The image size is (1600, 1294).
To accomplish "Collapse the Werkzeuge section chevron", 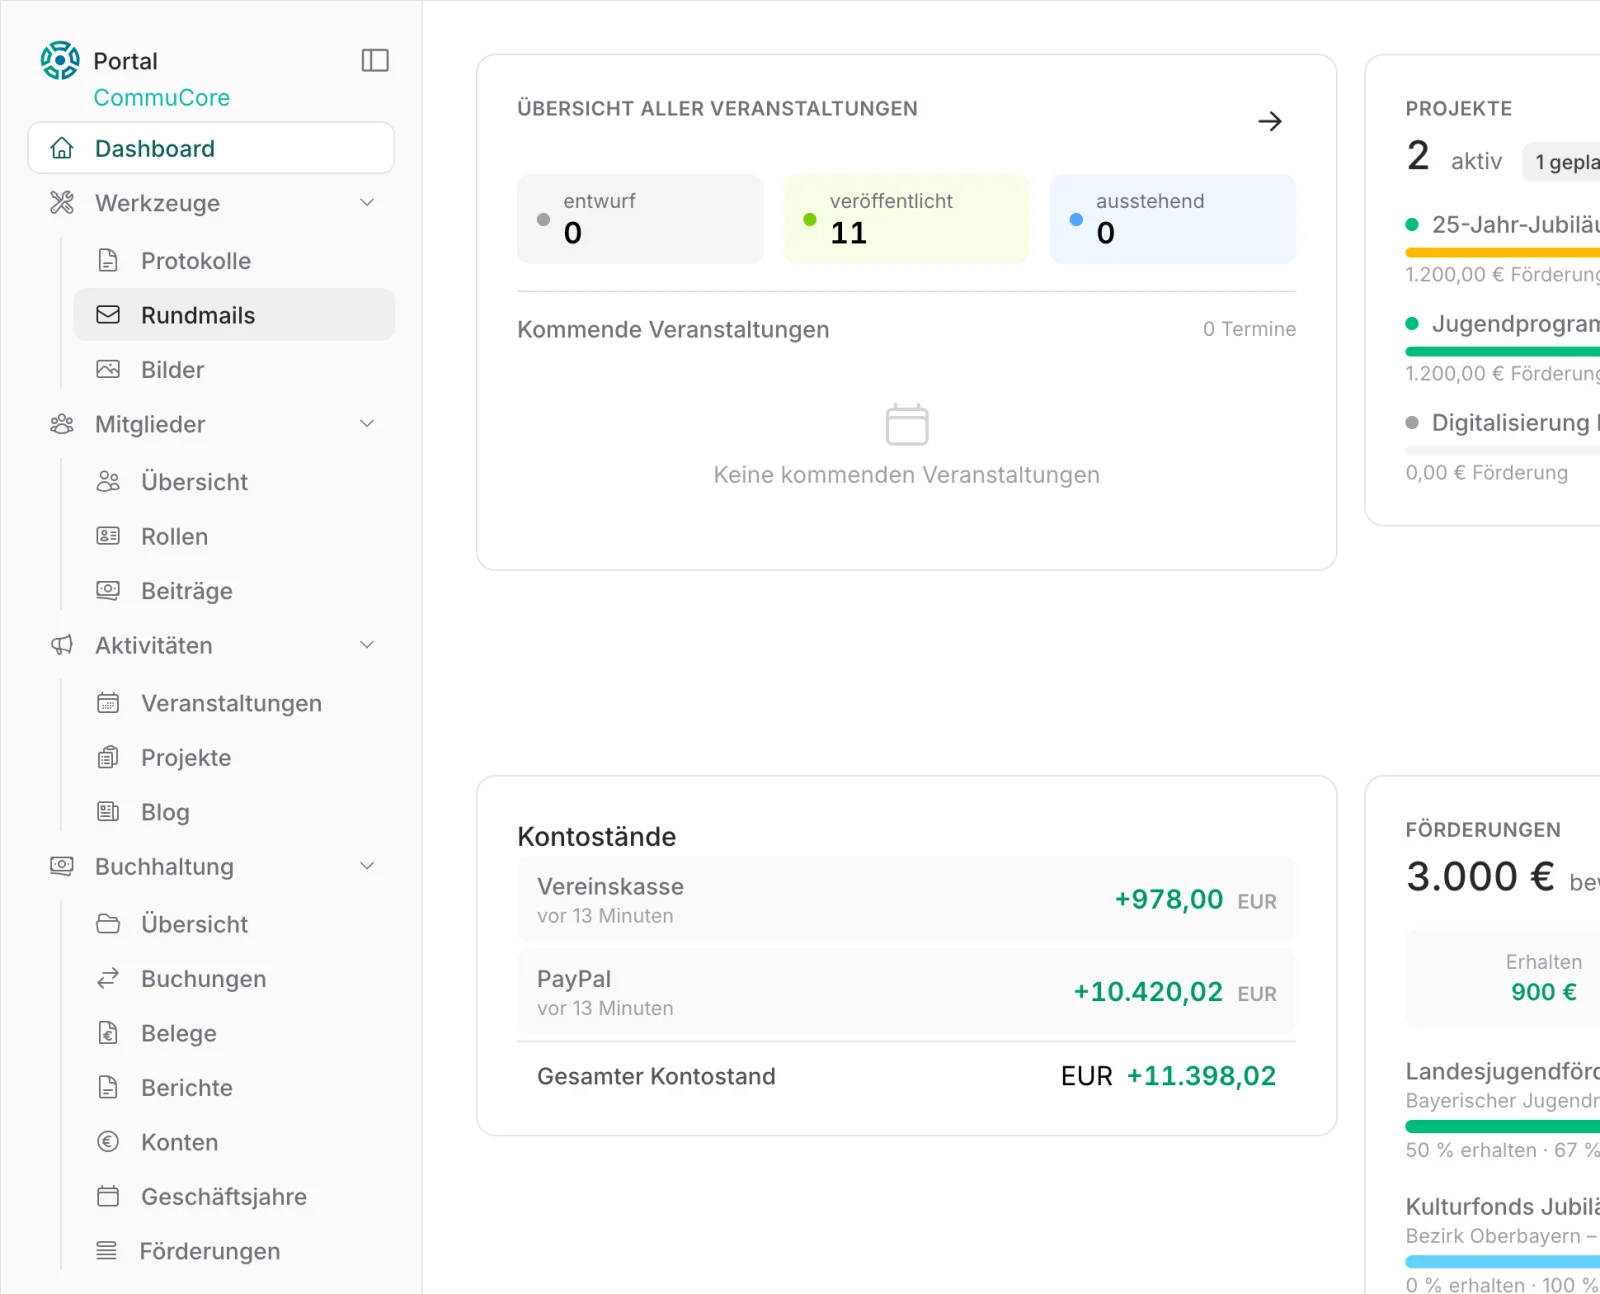I will (367, 203).
